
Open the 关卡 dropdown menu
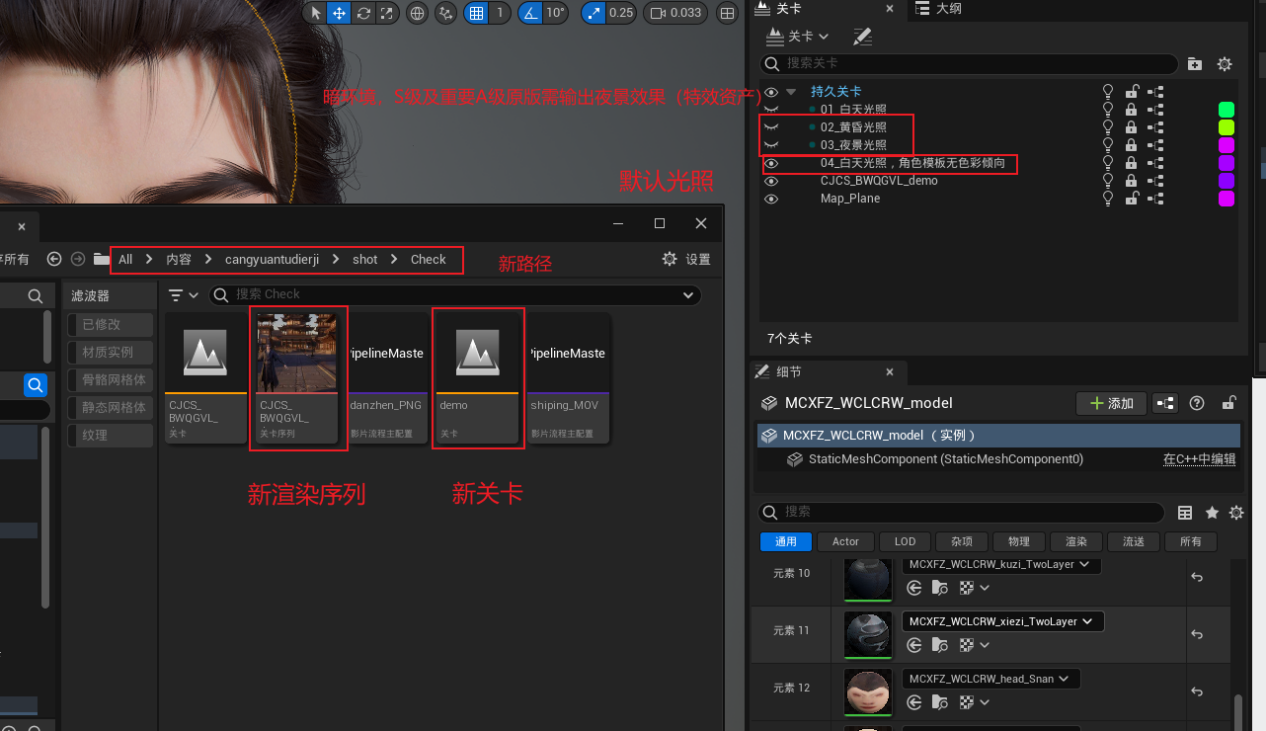pos(798,36)
